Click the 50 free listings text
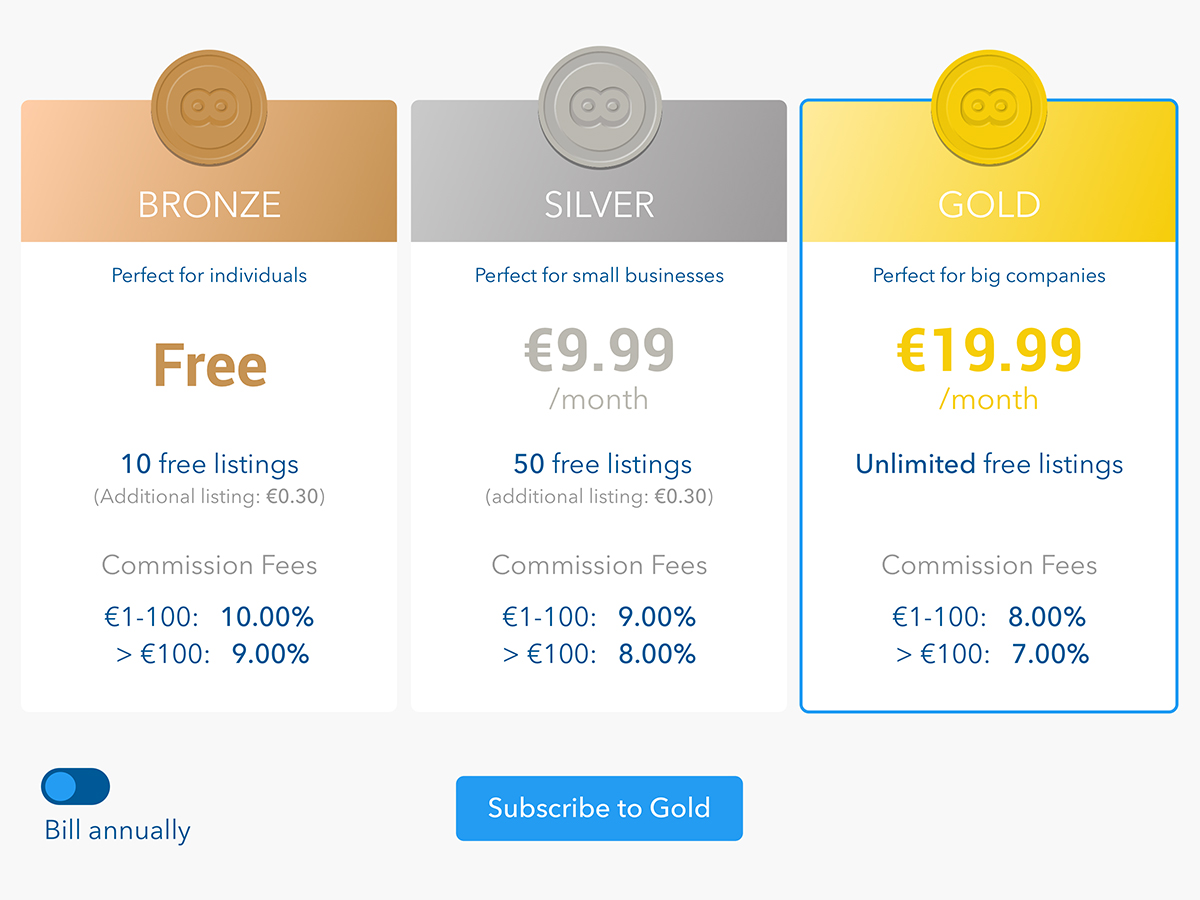 point(602,464)
